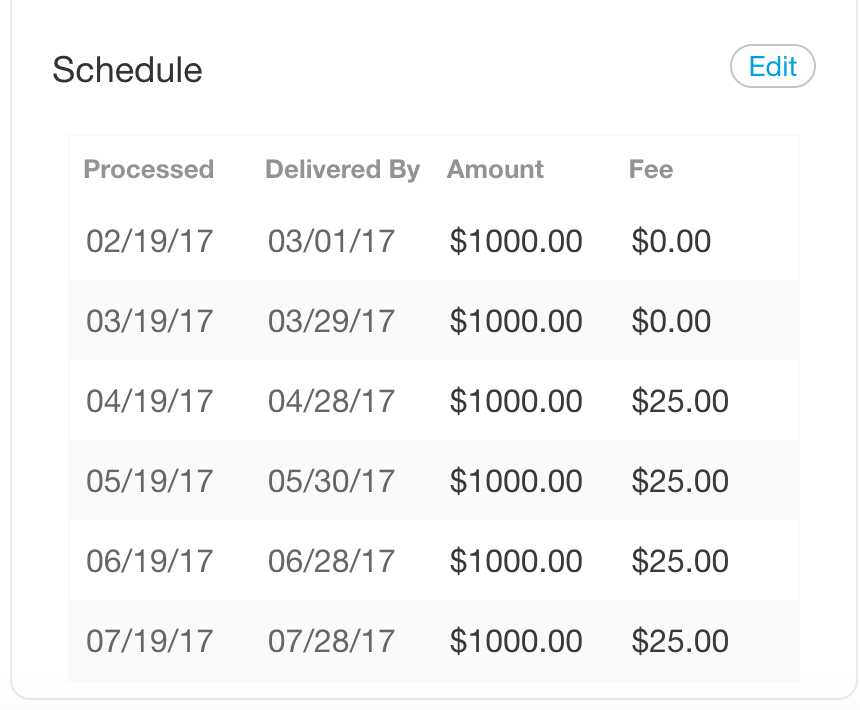Click the Amount column header

click(495, 169)
